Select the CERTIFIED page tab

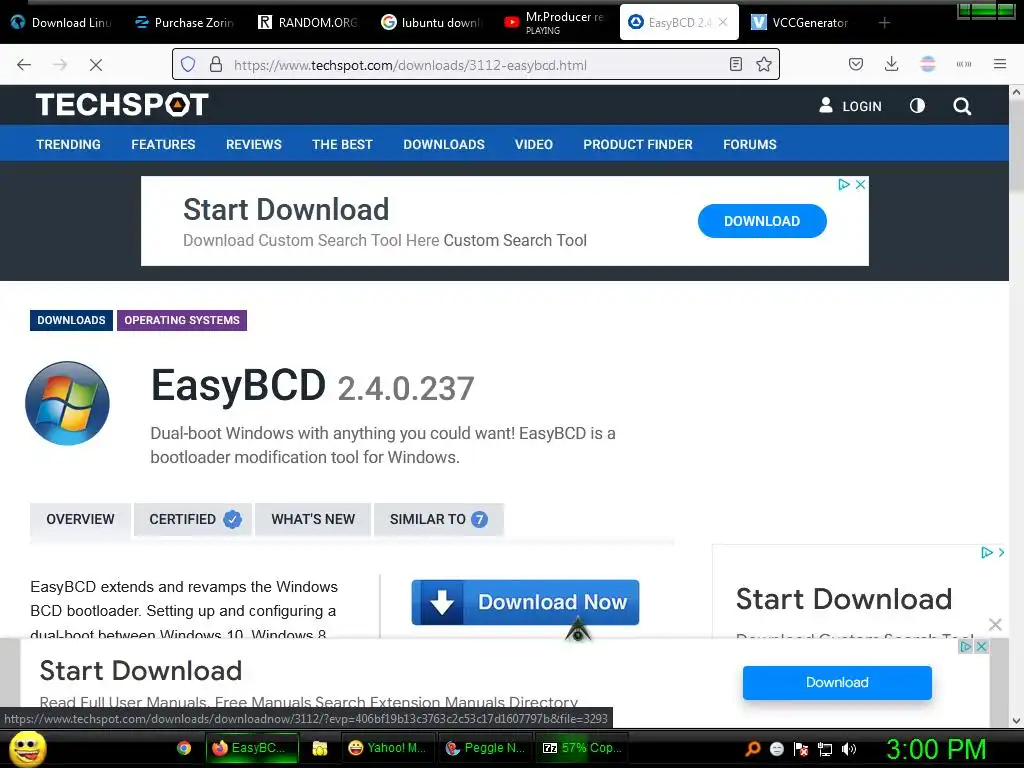(x=193, y=519)
